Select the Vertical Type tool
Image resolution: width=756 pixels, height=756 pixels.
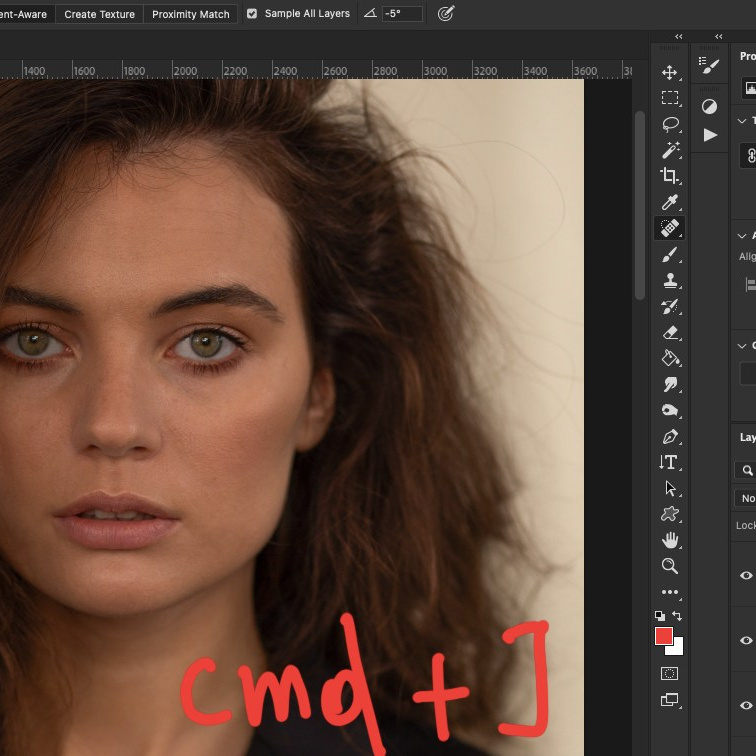669,462
